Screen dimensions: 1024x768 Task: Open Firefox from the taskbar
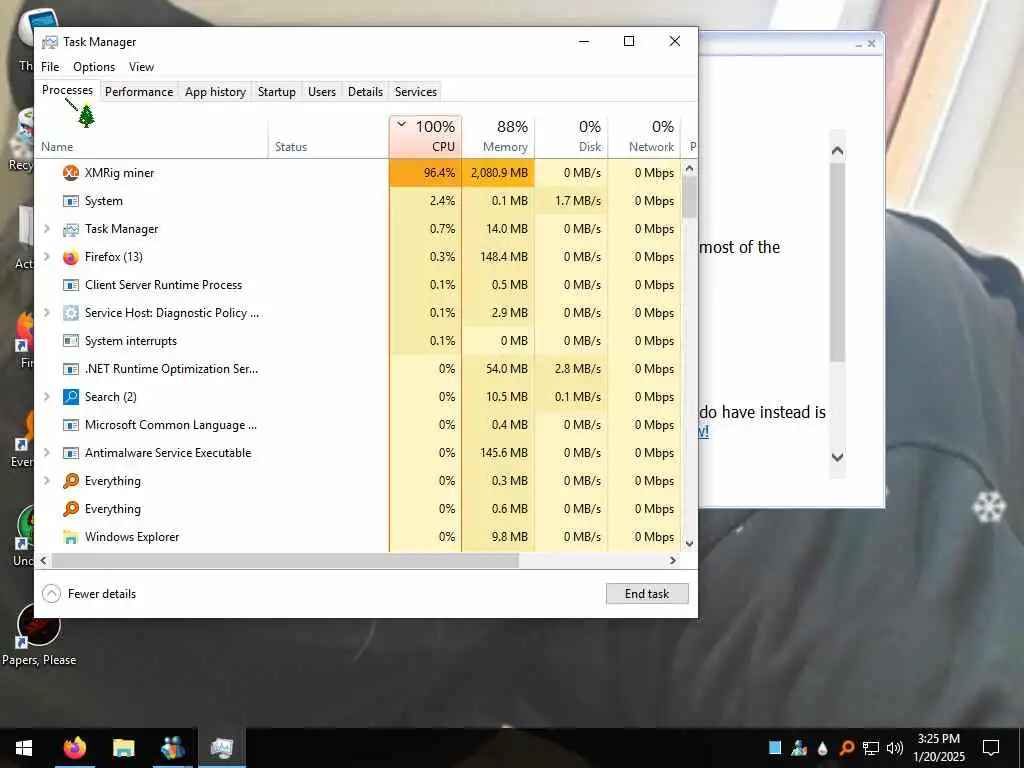point(74,748)
